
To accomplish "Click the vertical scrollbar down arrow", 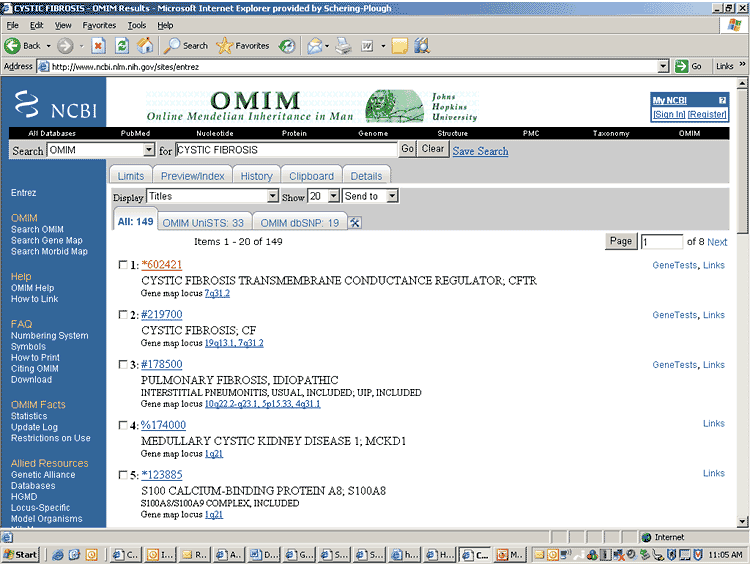I will [x=742, y=521].
